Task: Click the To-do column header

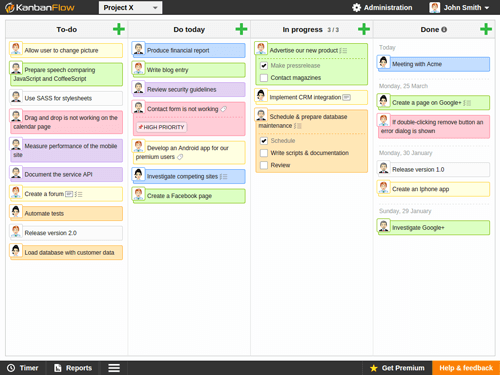Action: 67,30
